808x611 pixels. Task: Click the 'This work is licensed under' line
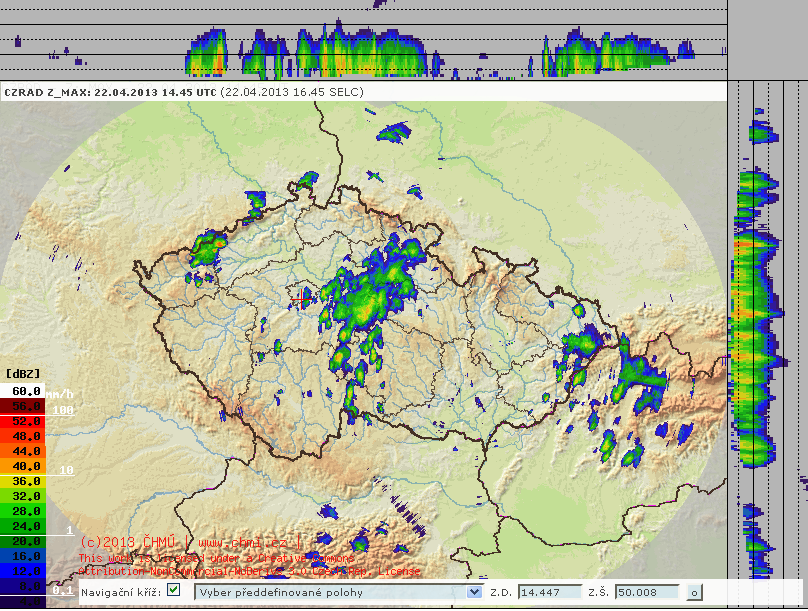pos(216,558)
